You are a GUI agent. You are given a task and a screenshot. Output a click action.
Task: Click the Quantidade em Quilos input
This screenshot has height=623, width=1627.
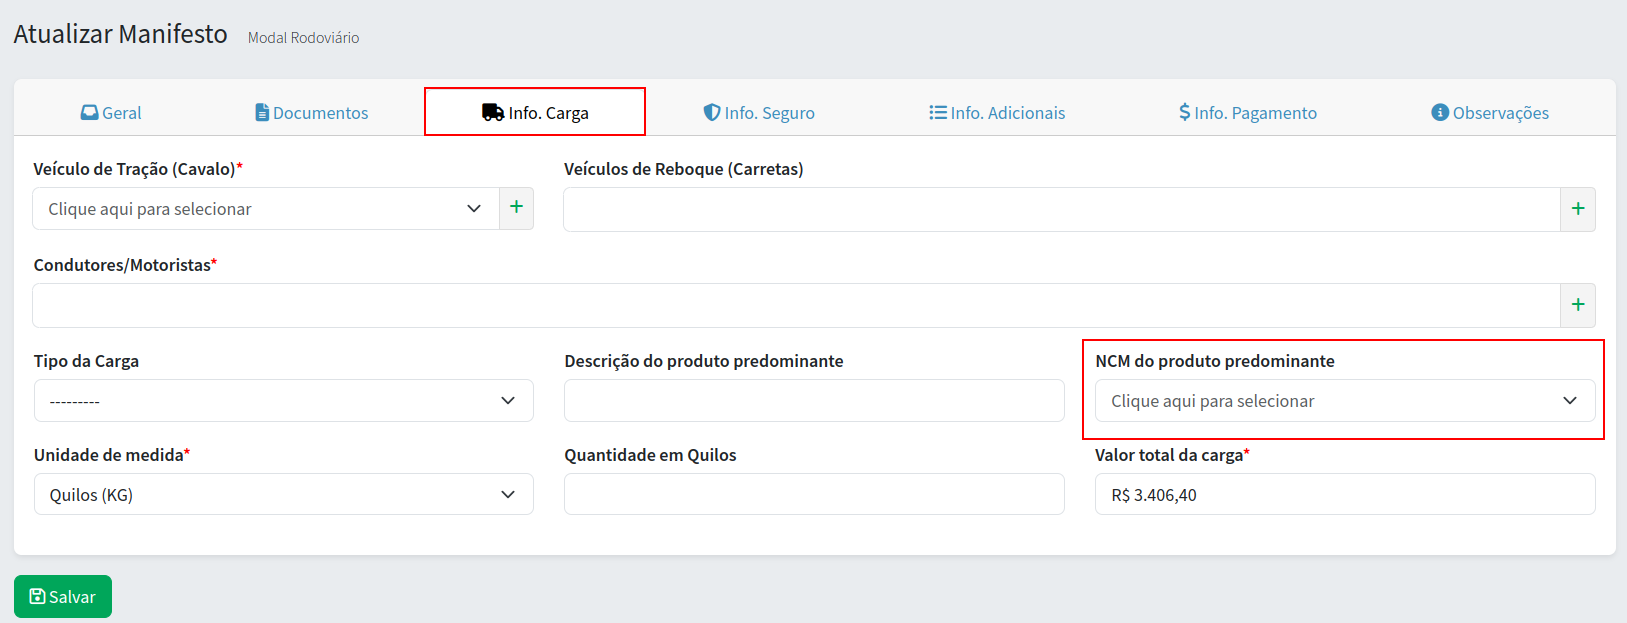(x=814, y=495)
